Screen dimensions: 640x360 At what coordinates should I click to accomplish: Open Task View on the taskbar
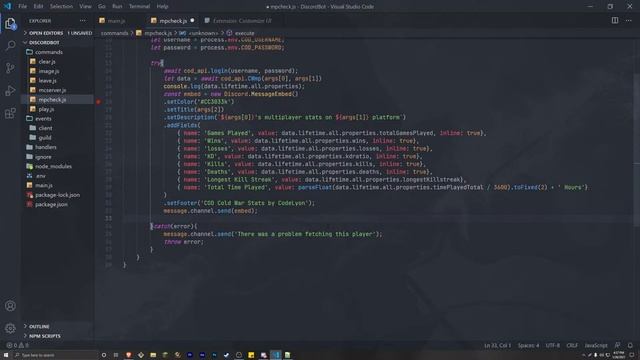(x=116, y=355)
